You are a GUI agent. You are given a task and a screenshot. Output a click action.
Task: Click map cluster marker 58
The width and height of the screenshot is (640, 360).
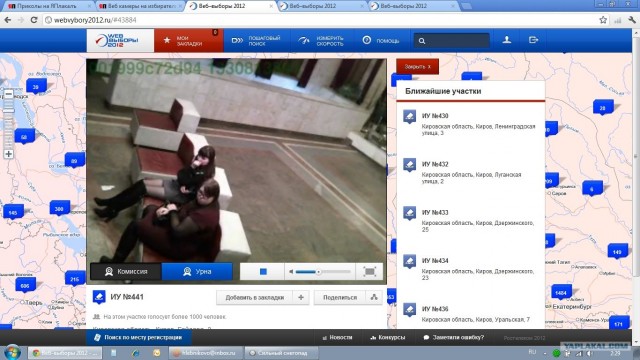24,137
